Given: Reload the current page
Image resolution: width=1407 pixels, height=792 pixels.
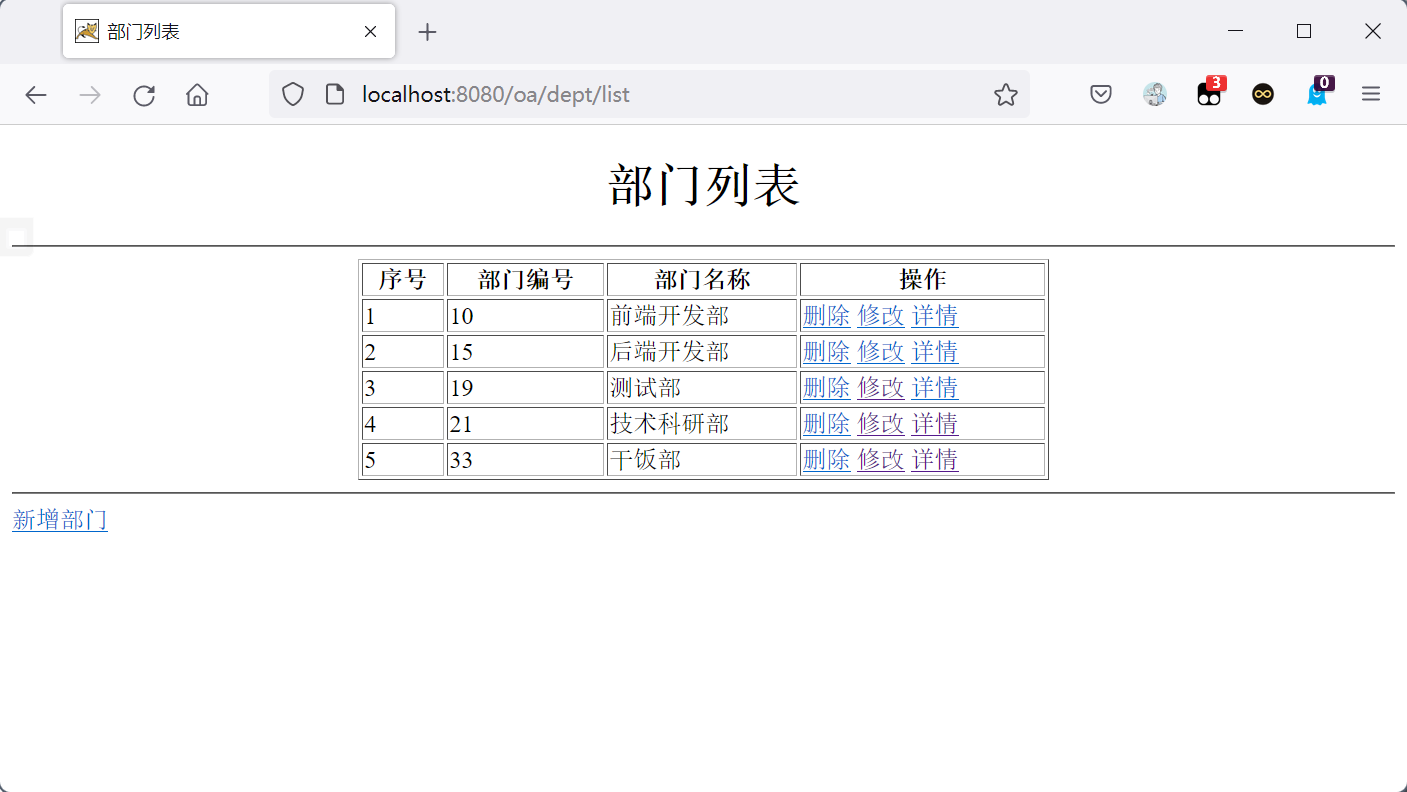Looking at the screenshot, I should pos(144,95).
